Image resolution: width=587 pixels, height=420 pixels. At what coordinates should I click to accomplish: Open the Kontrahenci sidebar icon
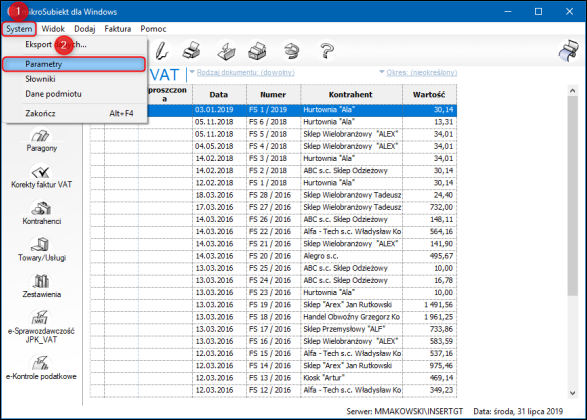point(41,212)
